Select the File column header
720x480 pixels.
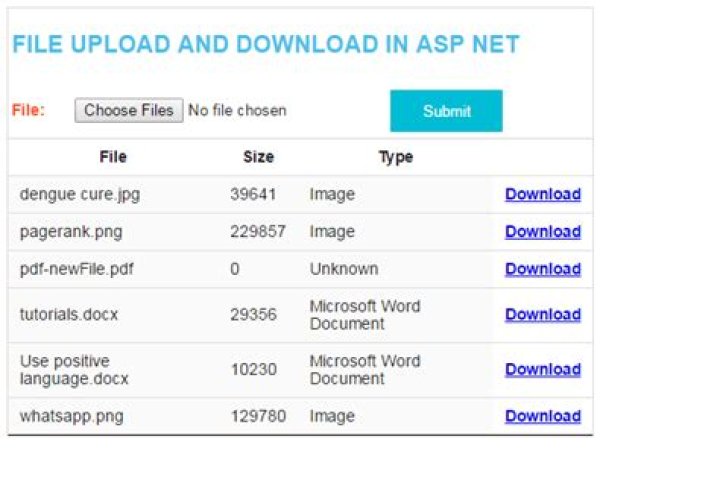pos(113,157)
